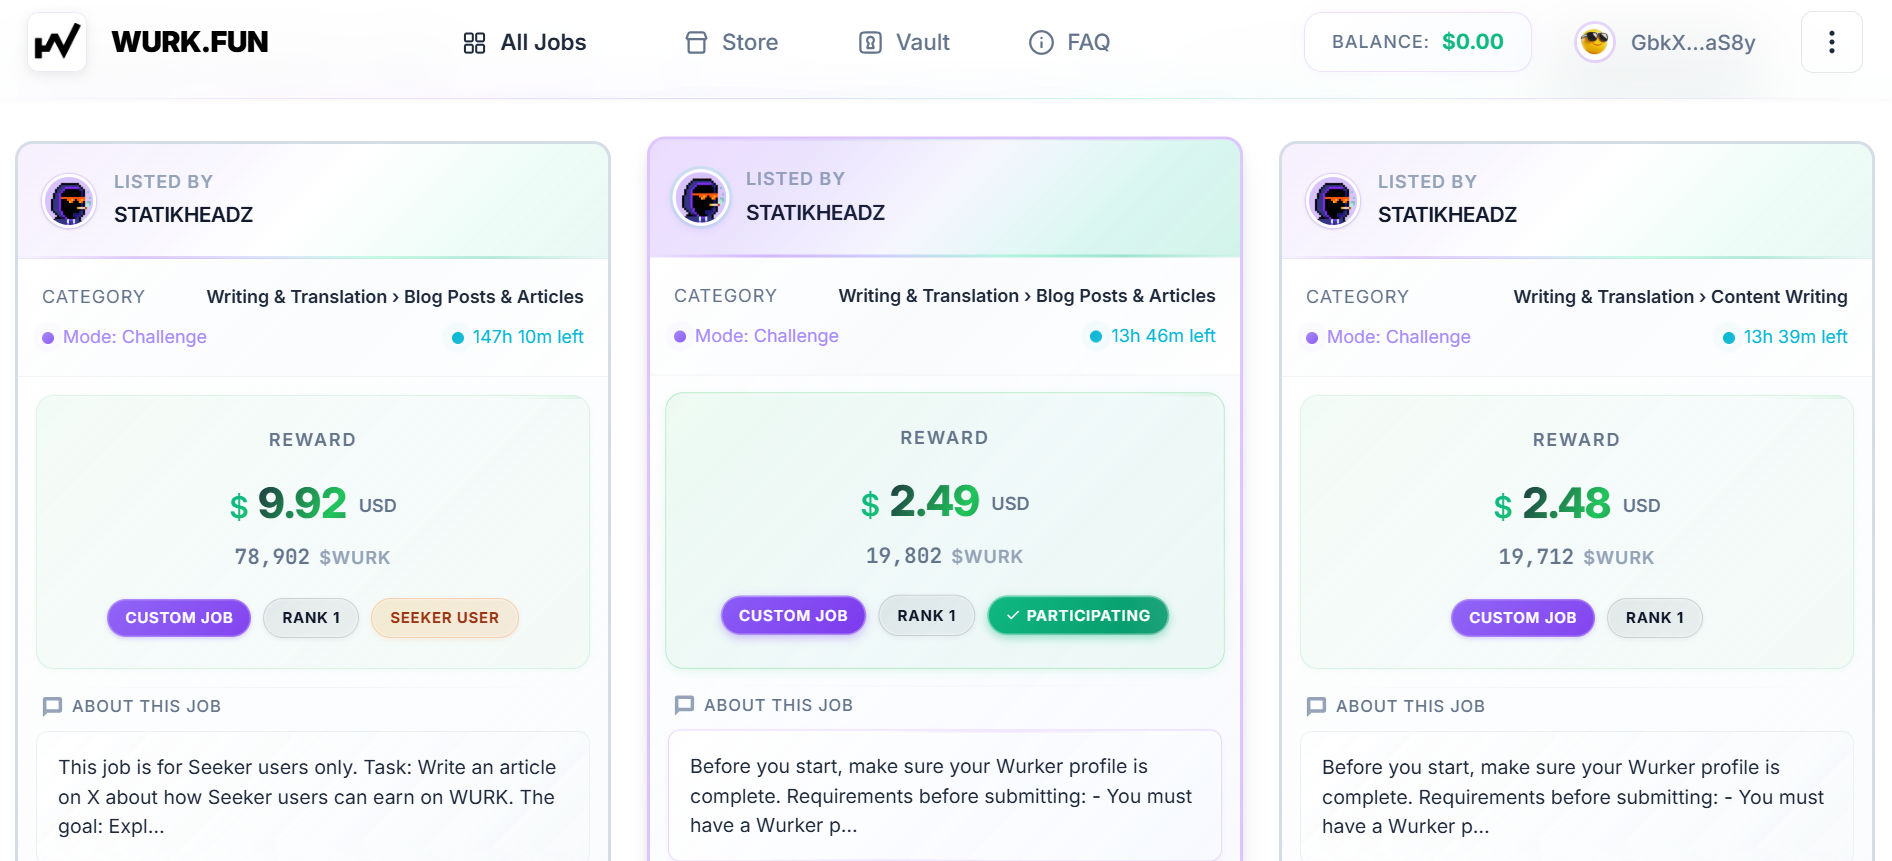Screen dimensions: 1892x861
Task: Click STATIKHEADZ avatar on the third card
Action: tap(1333, 201)
